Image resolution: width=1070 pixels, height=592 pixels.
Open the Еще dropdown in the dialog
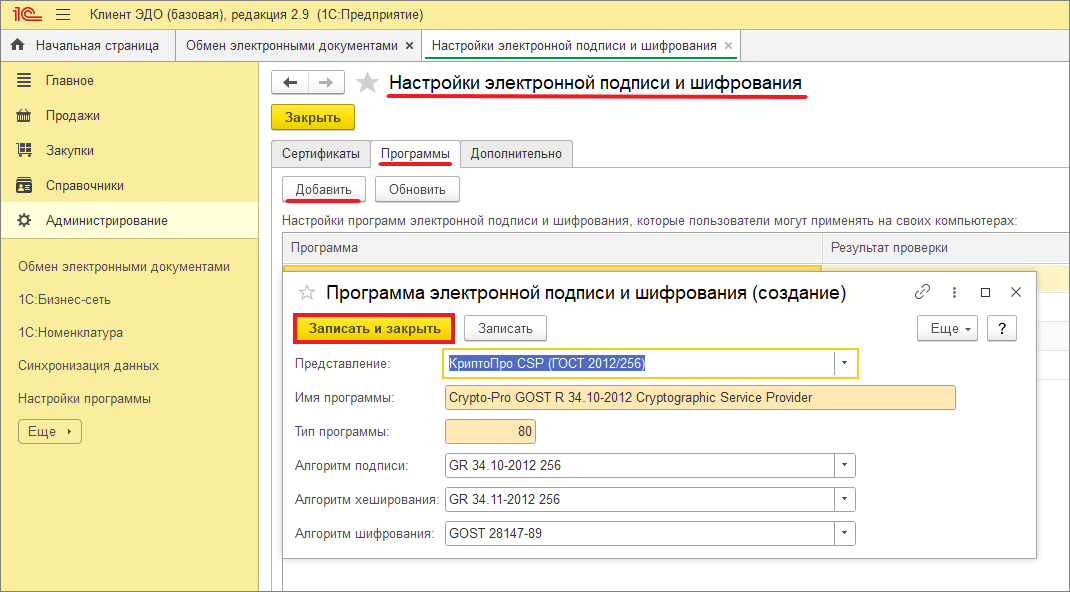click(x=946, y=327)
